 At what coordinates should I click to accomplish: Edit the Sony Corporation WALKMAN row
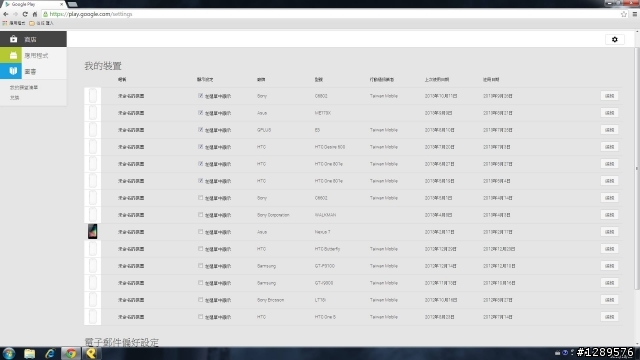tap(609, 215)
